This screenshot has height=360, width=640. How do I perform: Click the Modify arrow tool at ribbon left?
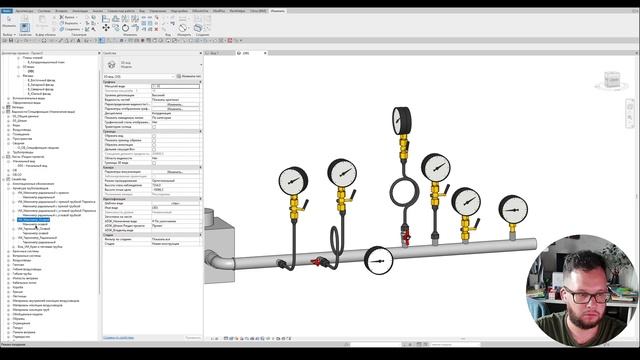tap(9, 19)
